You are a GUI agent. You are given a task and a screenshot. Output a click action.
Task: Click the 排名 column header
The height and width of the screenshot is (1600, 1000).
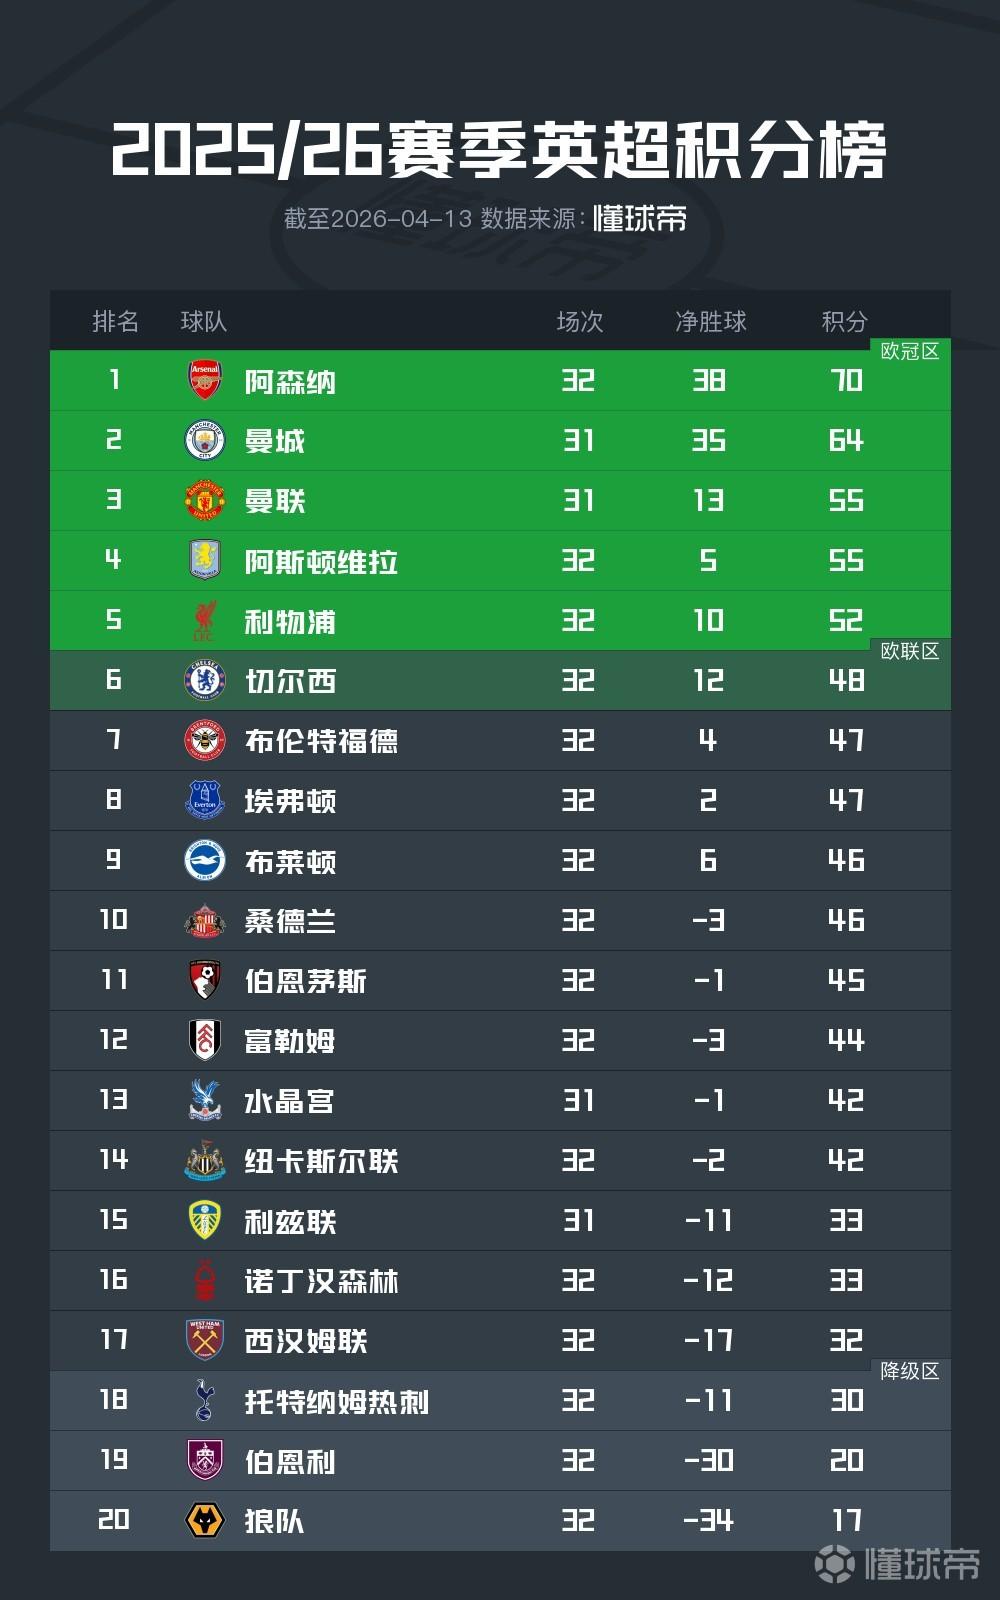pos(115,321)
